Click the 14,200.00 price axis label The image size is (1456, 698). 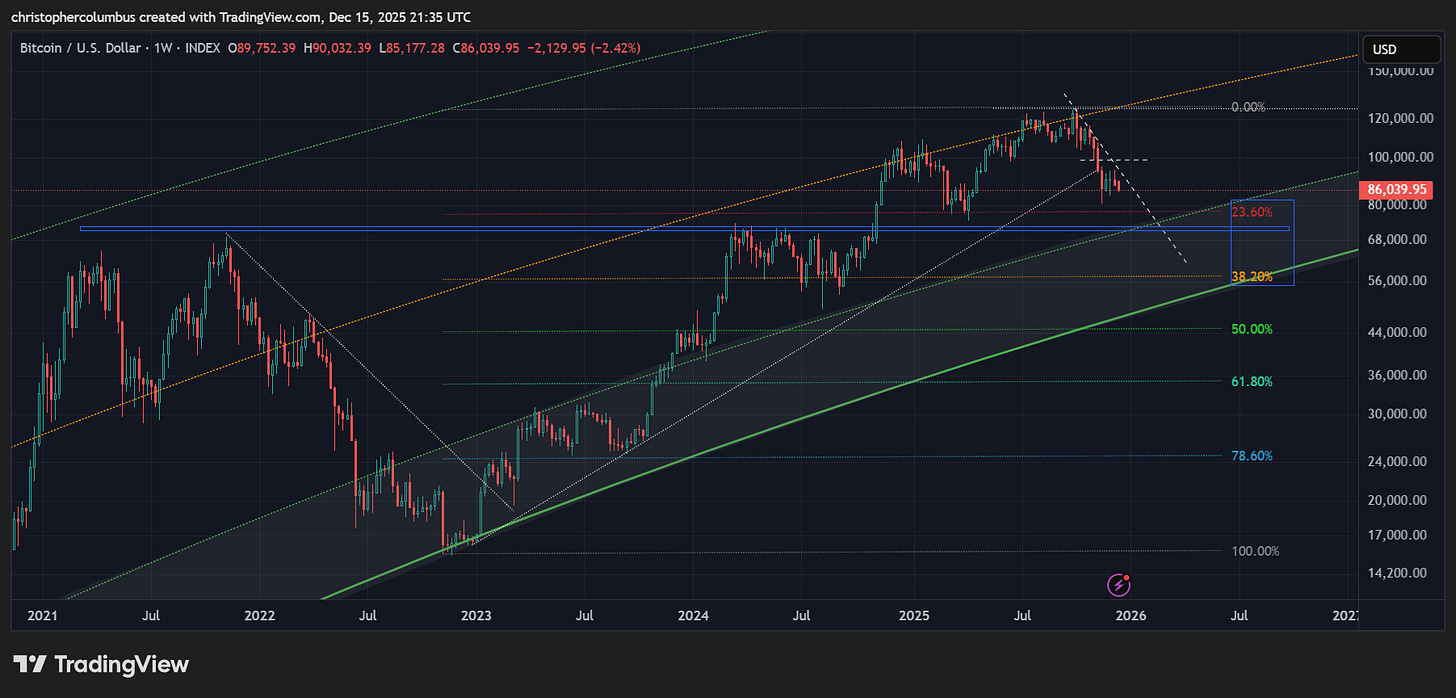[1400, 573]
